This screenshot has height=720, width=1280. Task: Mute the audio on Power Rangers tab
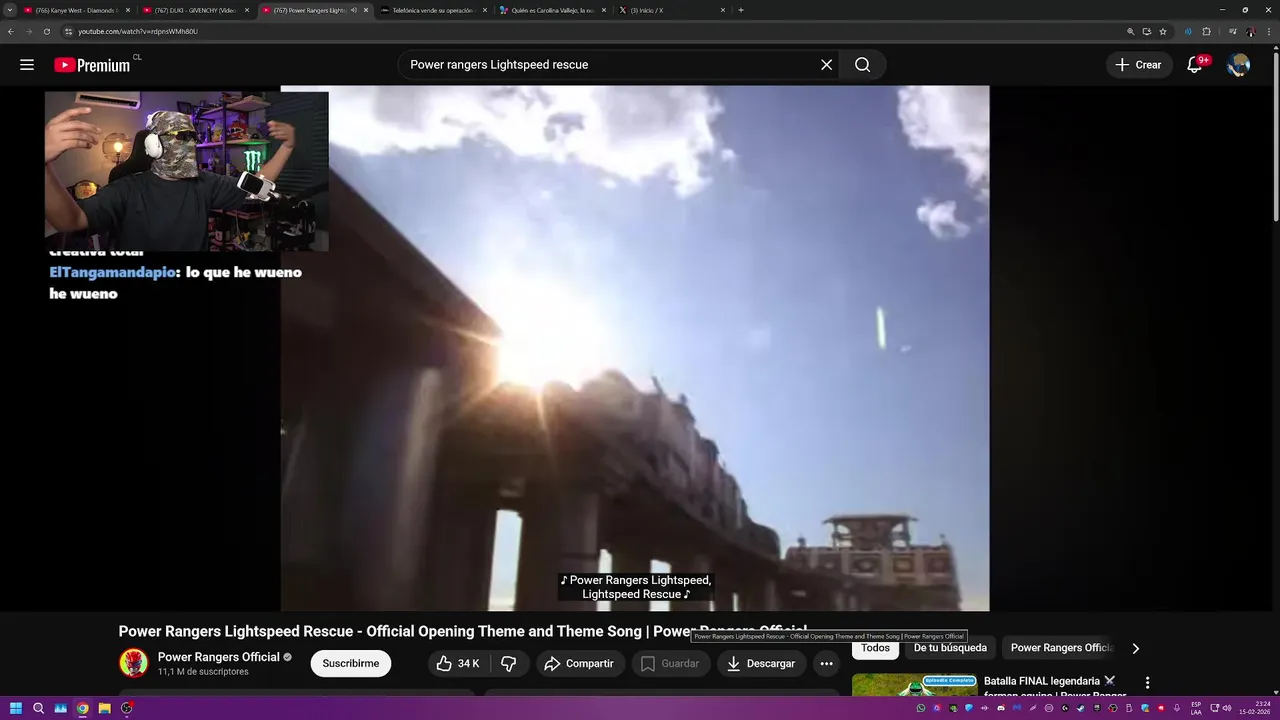click(x=353, y=10)
